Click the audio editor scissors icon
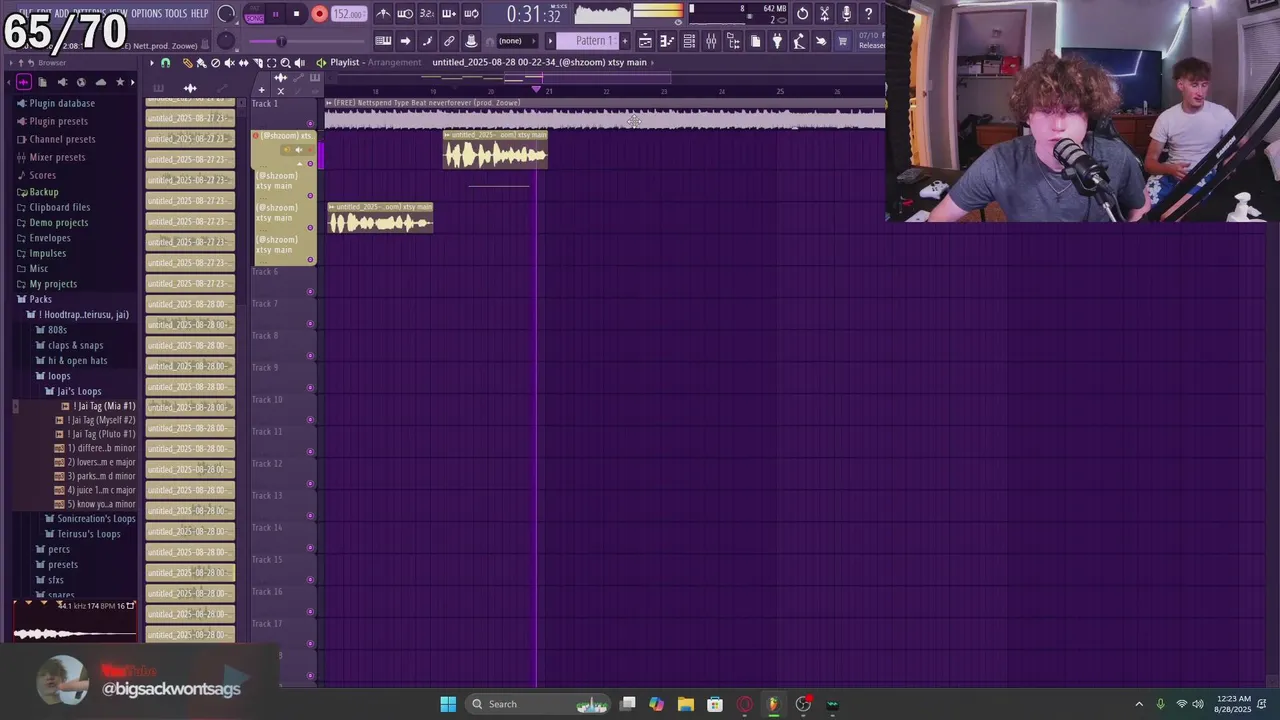This screenshot has width=1280, height=720. click(824, 14)
